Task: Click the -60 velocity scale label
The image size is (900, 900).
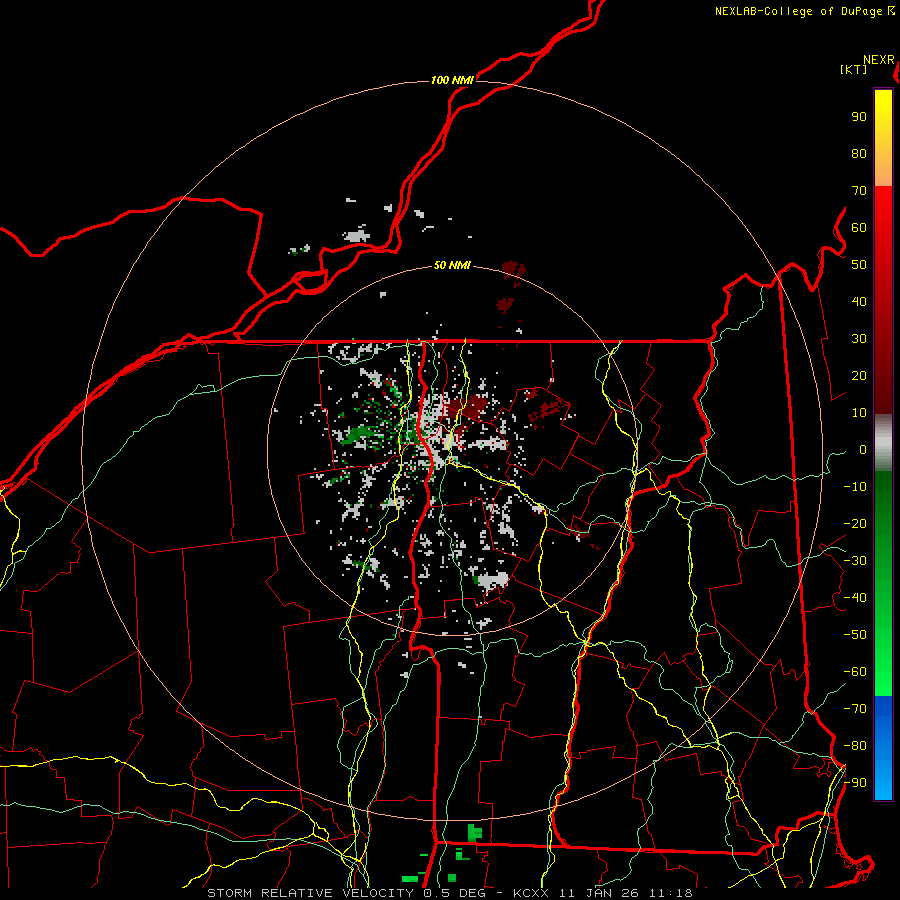Action: click(855, 672)
